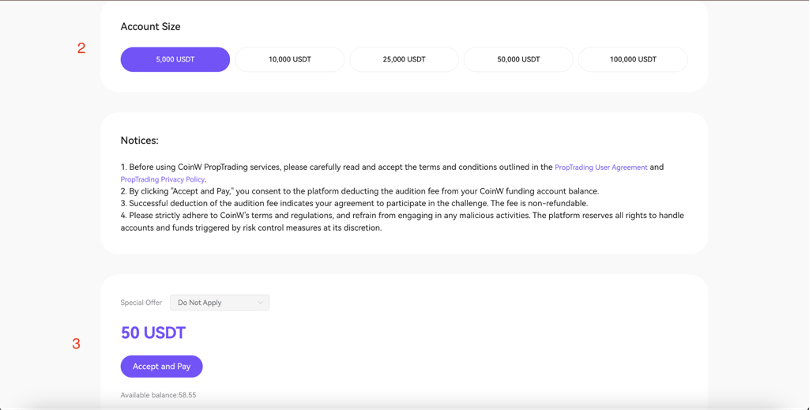This screenshot has width=810, height=410.
Task: Pick the 25,000 USDT account option
Action: 404,59
